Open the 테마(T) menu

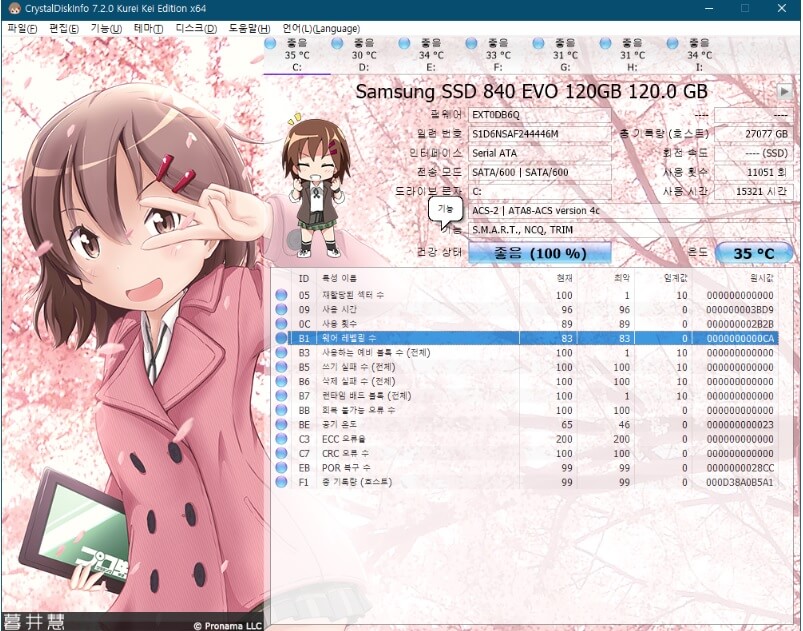click(148, 29)
